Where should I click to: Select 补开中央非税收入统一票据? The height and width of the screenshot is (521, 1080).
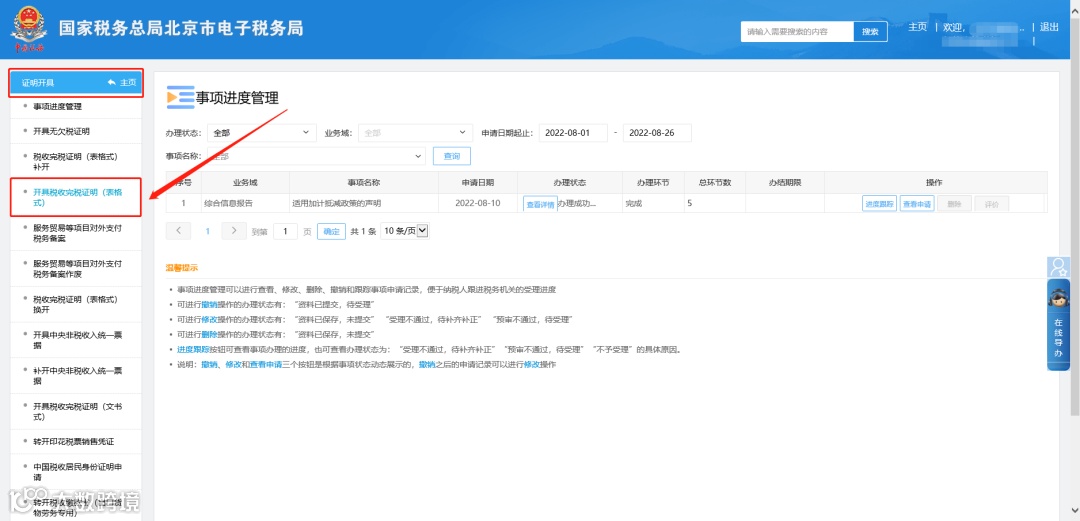(x=76, y=376)
